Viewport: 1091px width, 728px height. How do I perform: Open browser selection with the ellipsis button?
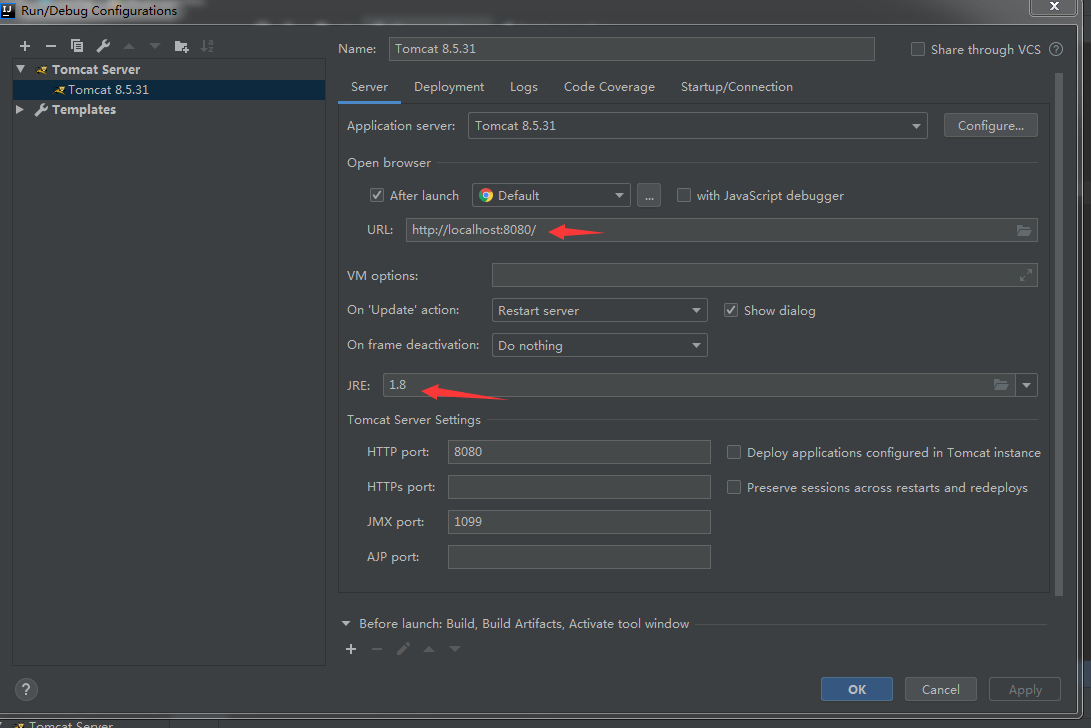(x=648, y=196)
